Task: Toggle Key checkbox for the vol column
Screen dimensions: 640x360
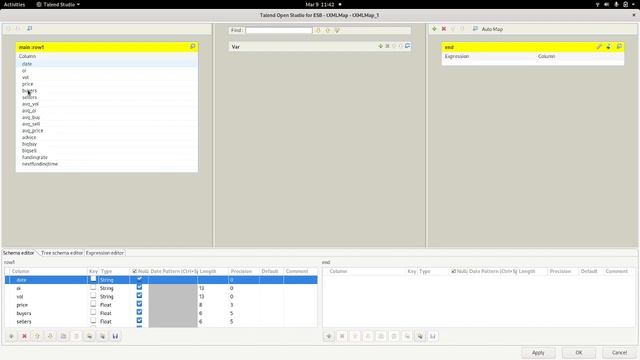Action: [x=93, y=296]
